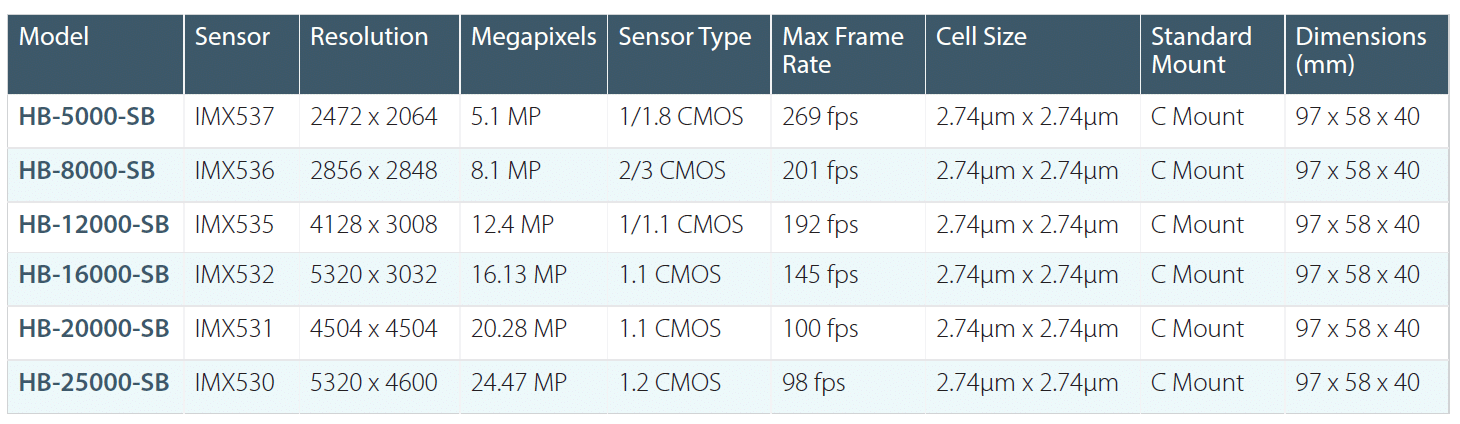This screenshot has width=1460, height=424.
Task: Open the HB-5000-SB model entry
Action: pyautogui.click(x=87, y=117)
